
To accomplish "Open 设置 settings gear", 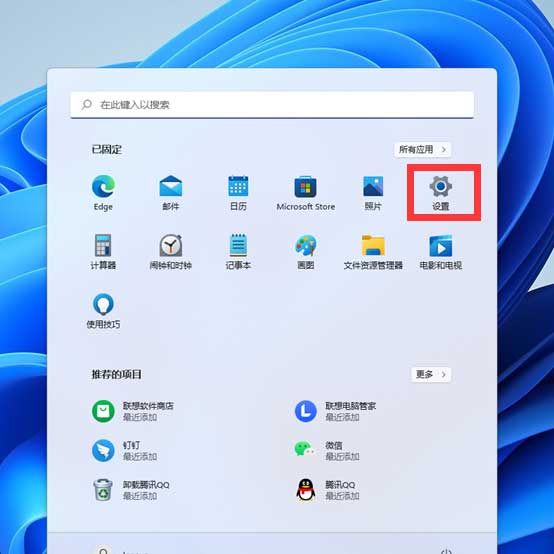I will [441, 193].
